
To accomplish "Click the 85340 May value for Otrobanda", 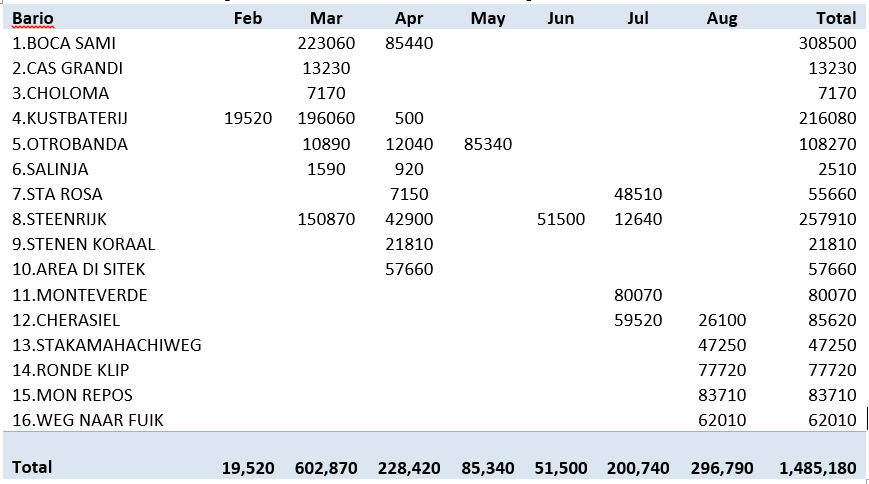I will [x=488, y=144].
